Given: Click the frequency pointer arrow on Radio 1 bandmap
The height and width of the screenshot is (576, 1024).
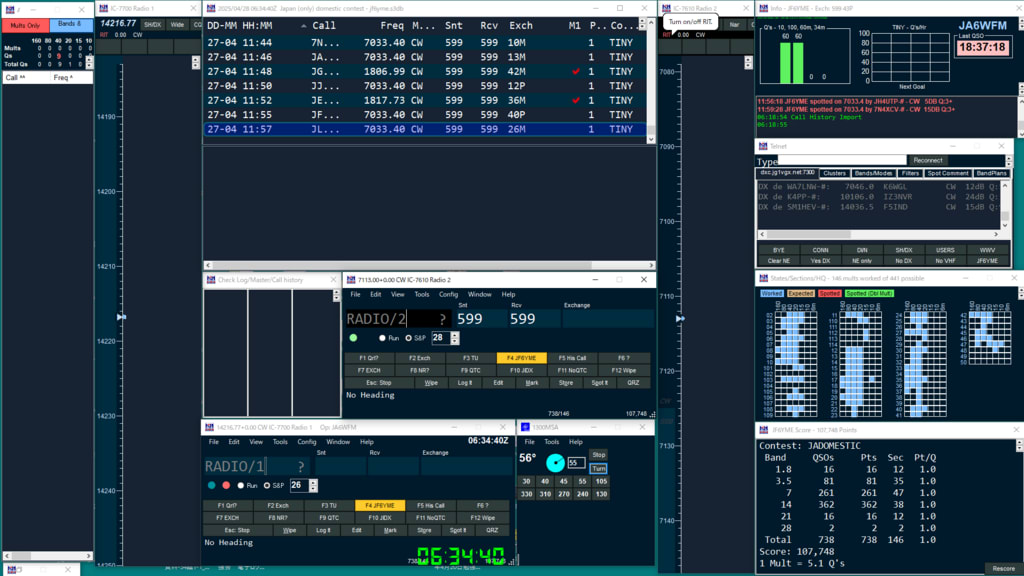Looking at the screenshot, I should [121, 317].
